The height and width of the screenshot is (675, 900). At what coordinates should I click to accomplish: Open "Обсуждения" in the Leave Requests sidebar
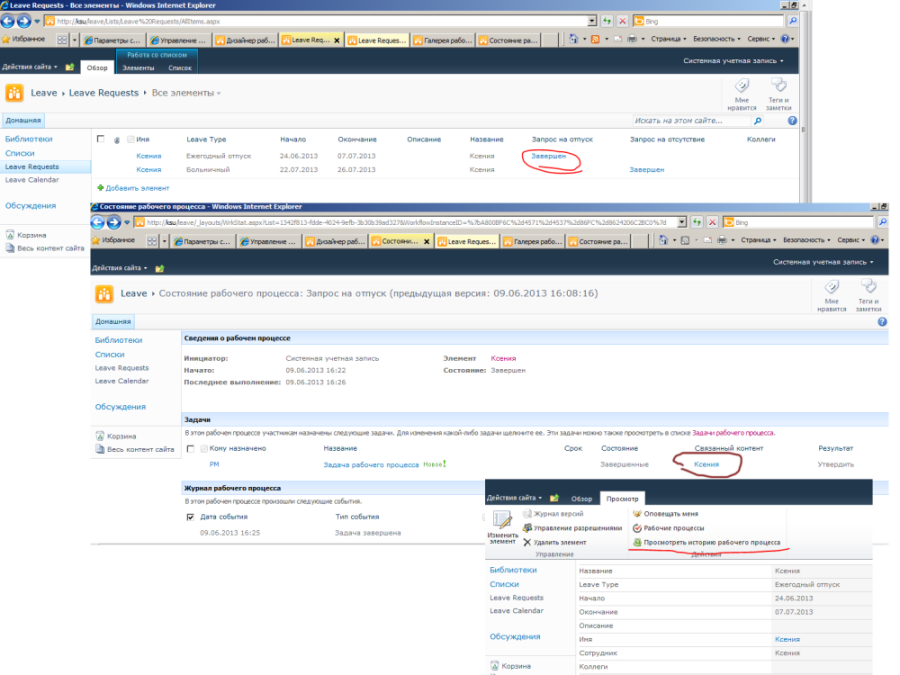coord(30,205)
